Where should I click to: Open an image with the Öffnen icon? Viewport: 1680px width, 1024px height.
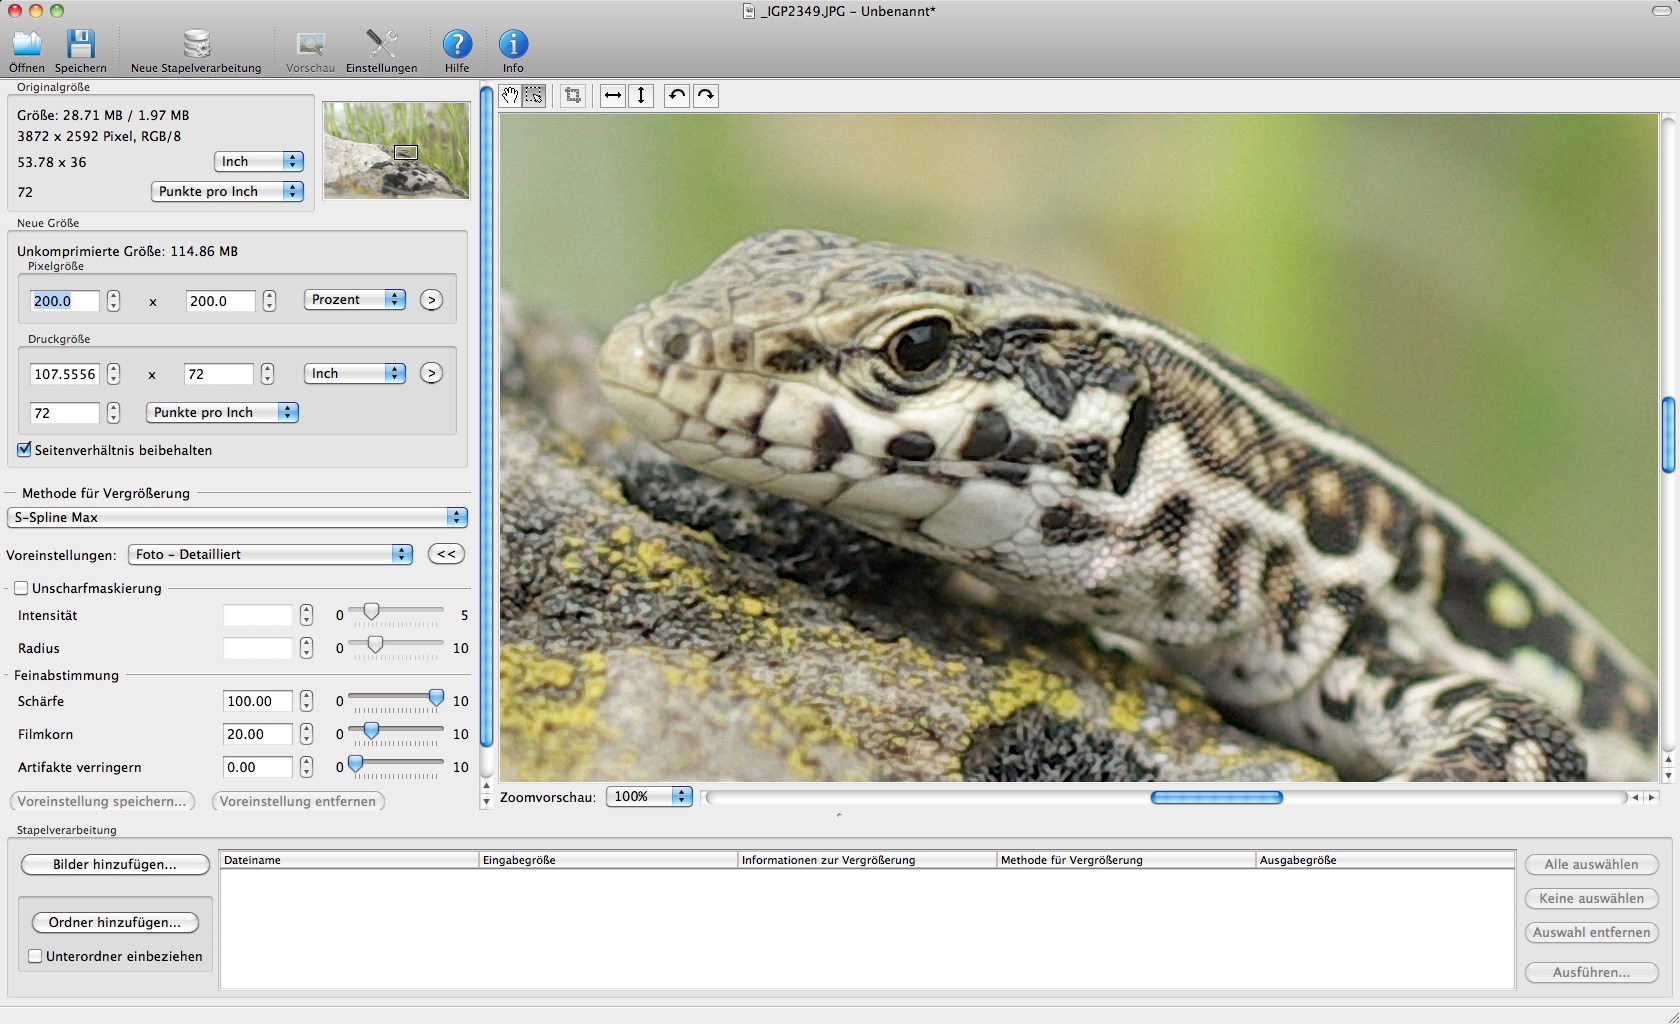click(x=27, y=45)
